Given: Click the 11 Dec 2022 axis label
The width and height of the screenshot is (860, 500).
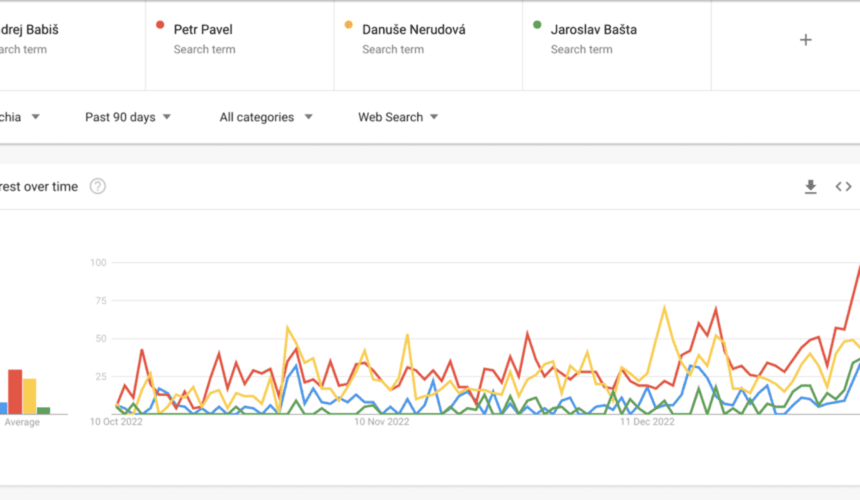Looking at the screenshot, I should [x=647, y=422].
